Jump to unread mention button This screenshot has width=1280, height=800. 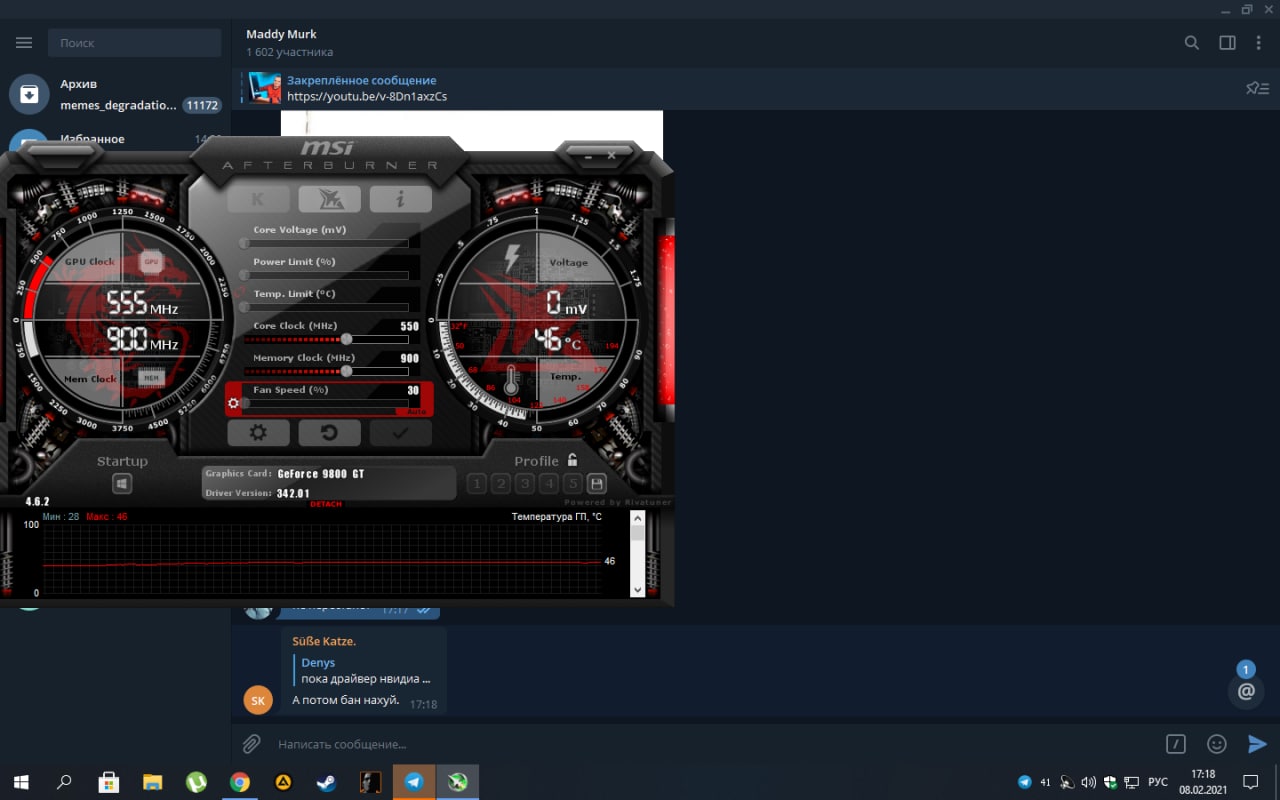pyautogui.click(x=1246, y=690)
